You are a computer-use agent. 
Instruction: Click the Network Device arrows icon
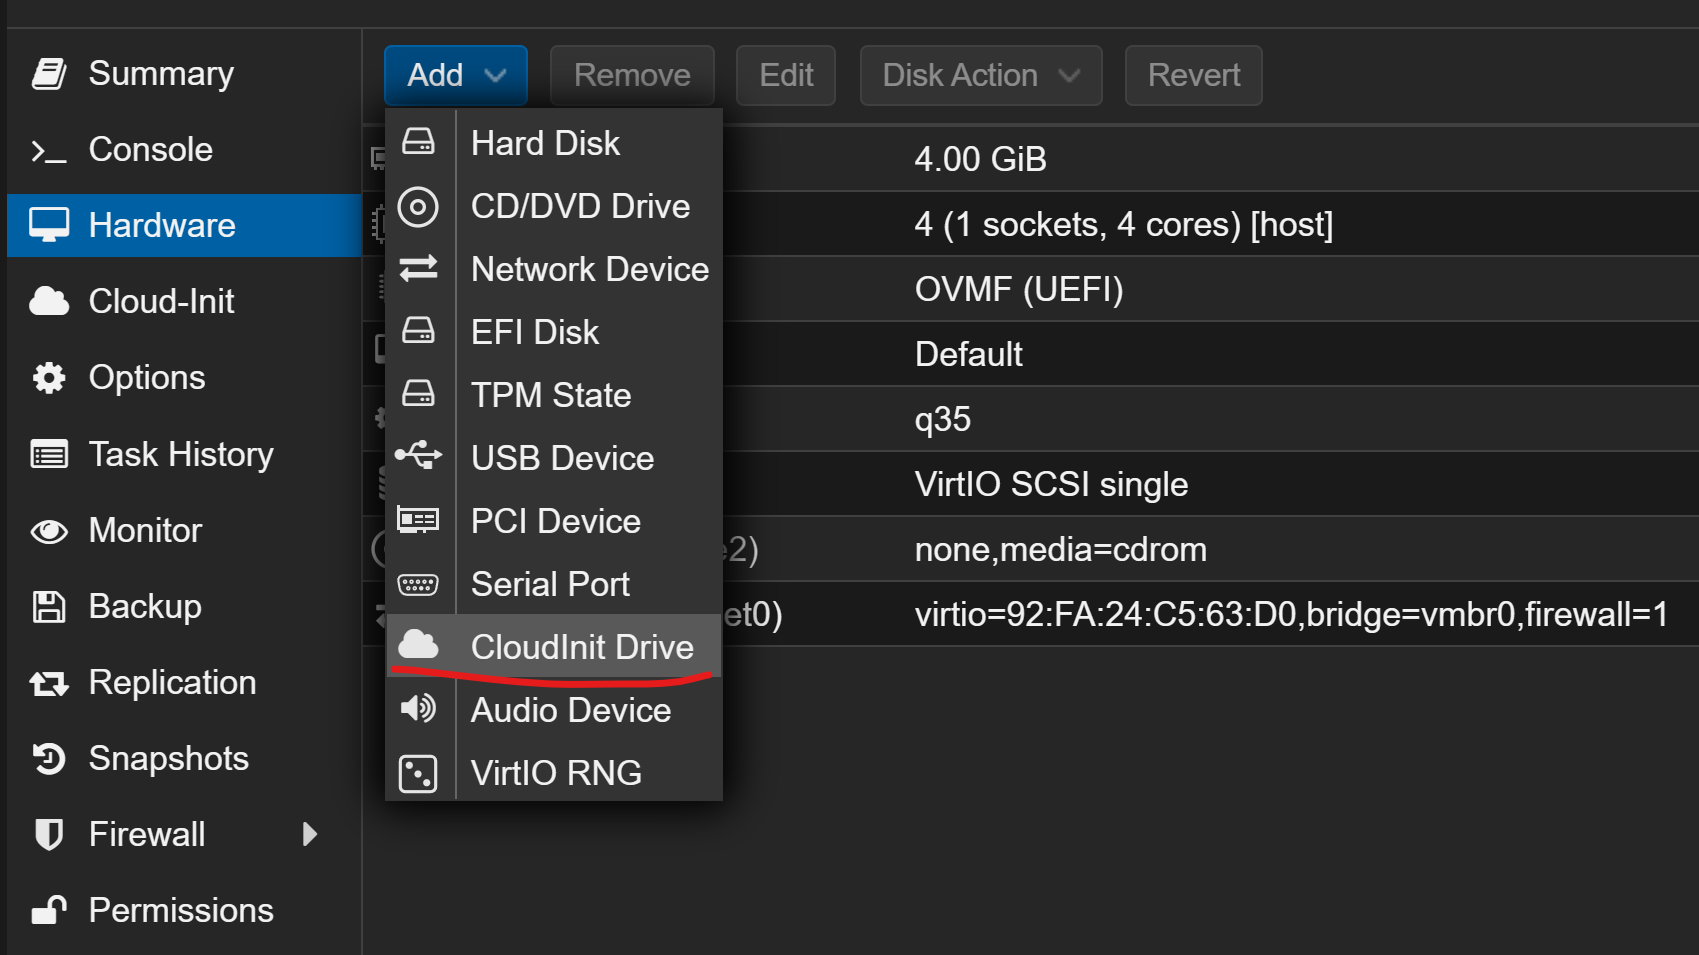coord(418,268)
